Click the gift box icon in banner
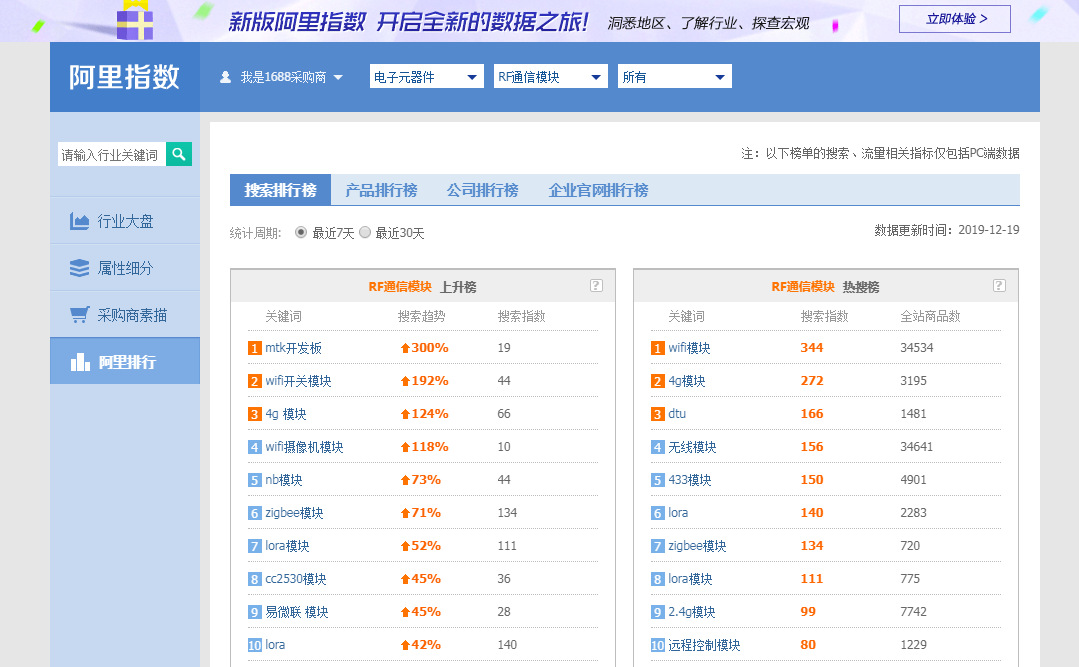This screenshot has width=1079, height=667. point(135,21)
